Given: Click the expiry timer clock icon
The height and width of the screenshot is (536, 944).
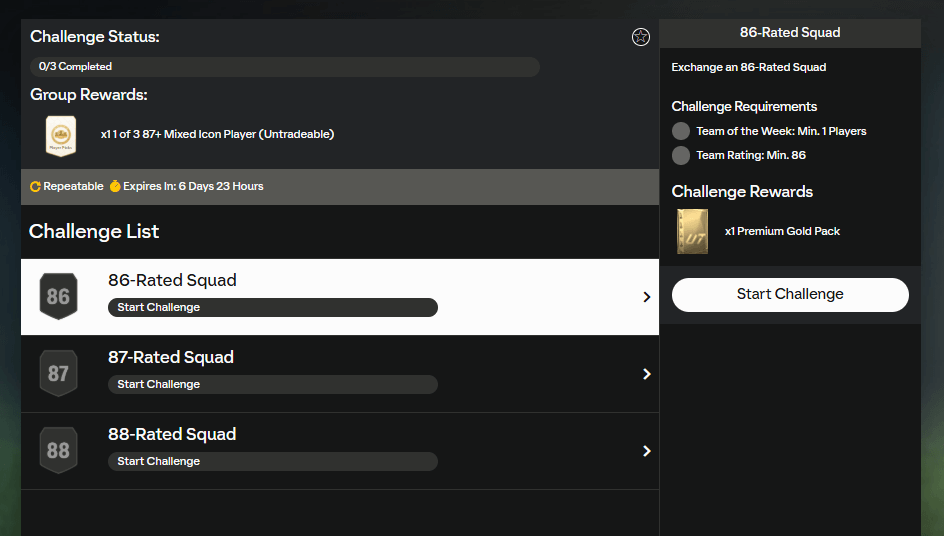Looking at the screenshot, I should tap(115, 187).
